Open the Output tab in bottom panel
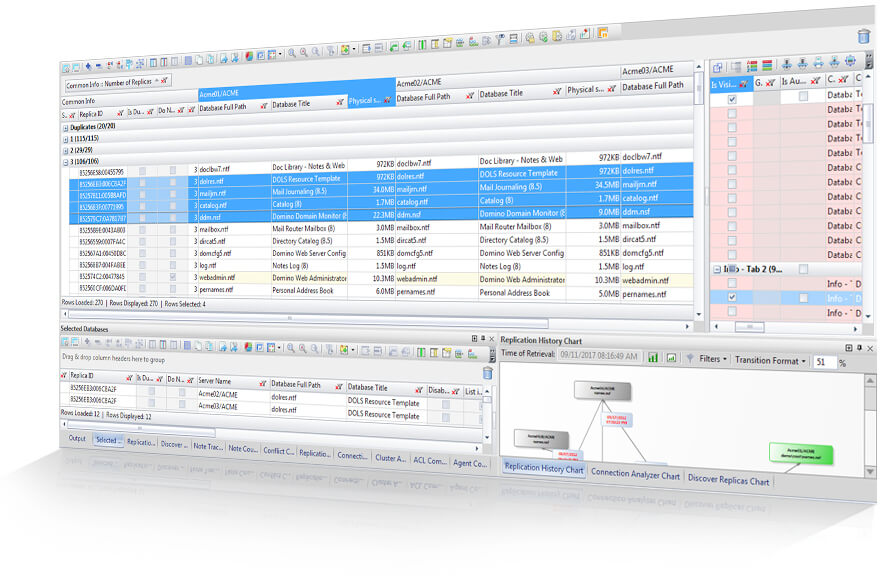Viewport: 881px width, 580px height. tap(77, 438)
